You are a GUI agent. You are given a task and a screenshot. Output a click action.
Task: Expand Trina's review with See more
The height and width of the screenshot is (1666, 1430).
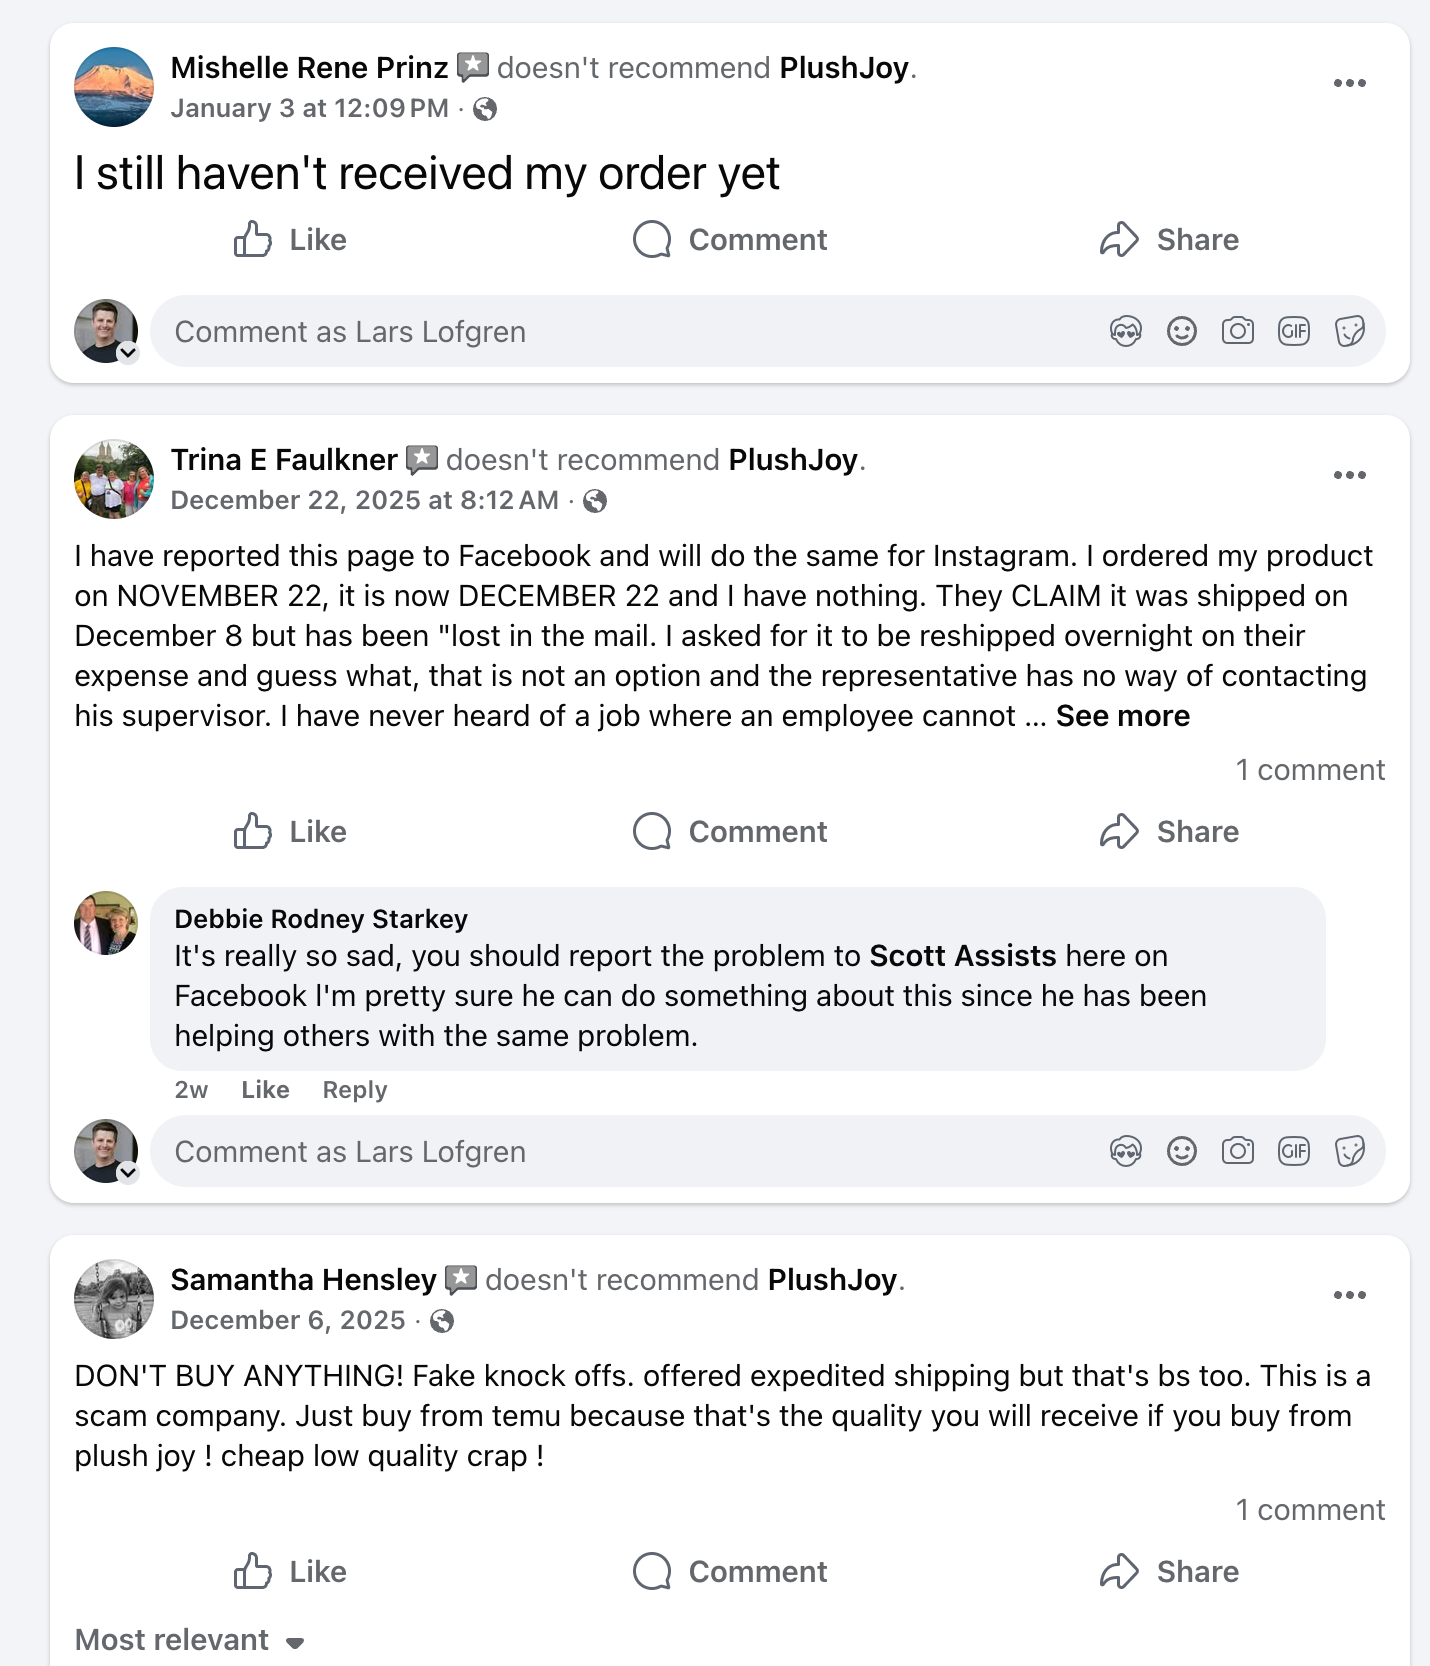tap(1122, 716)
